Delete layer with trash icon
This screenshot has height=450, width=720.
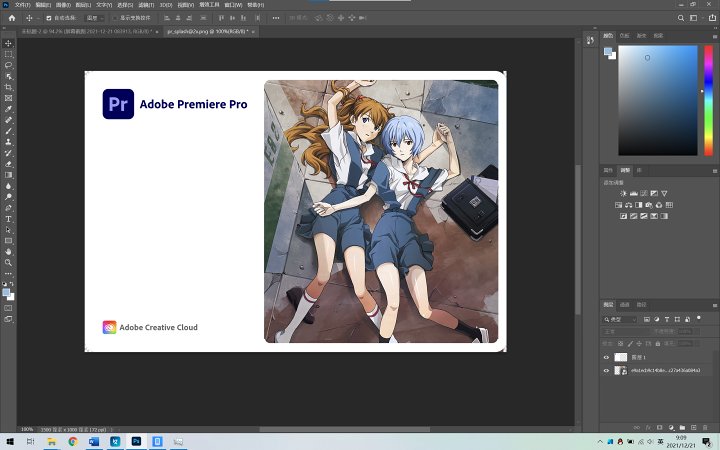705,428
